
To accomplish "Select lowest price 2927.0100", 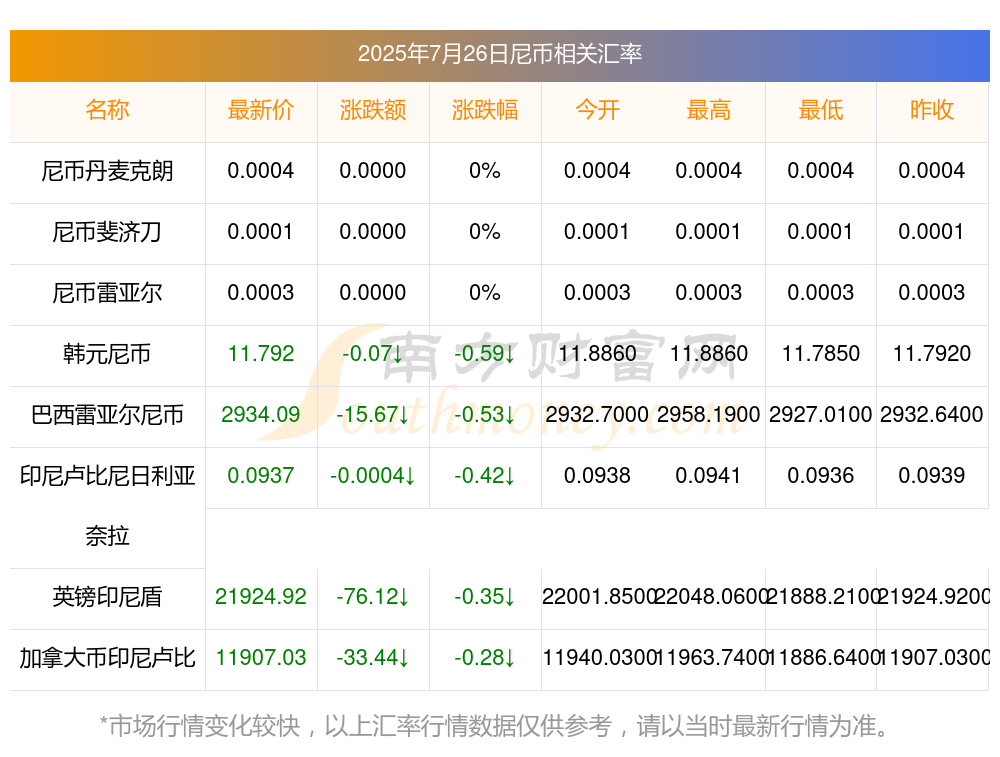I will (821, 415).
